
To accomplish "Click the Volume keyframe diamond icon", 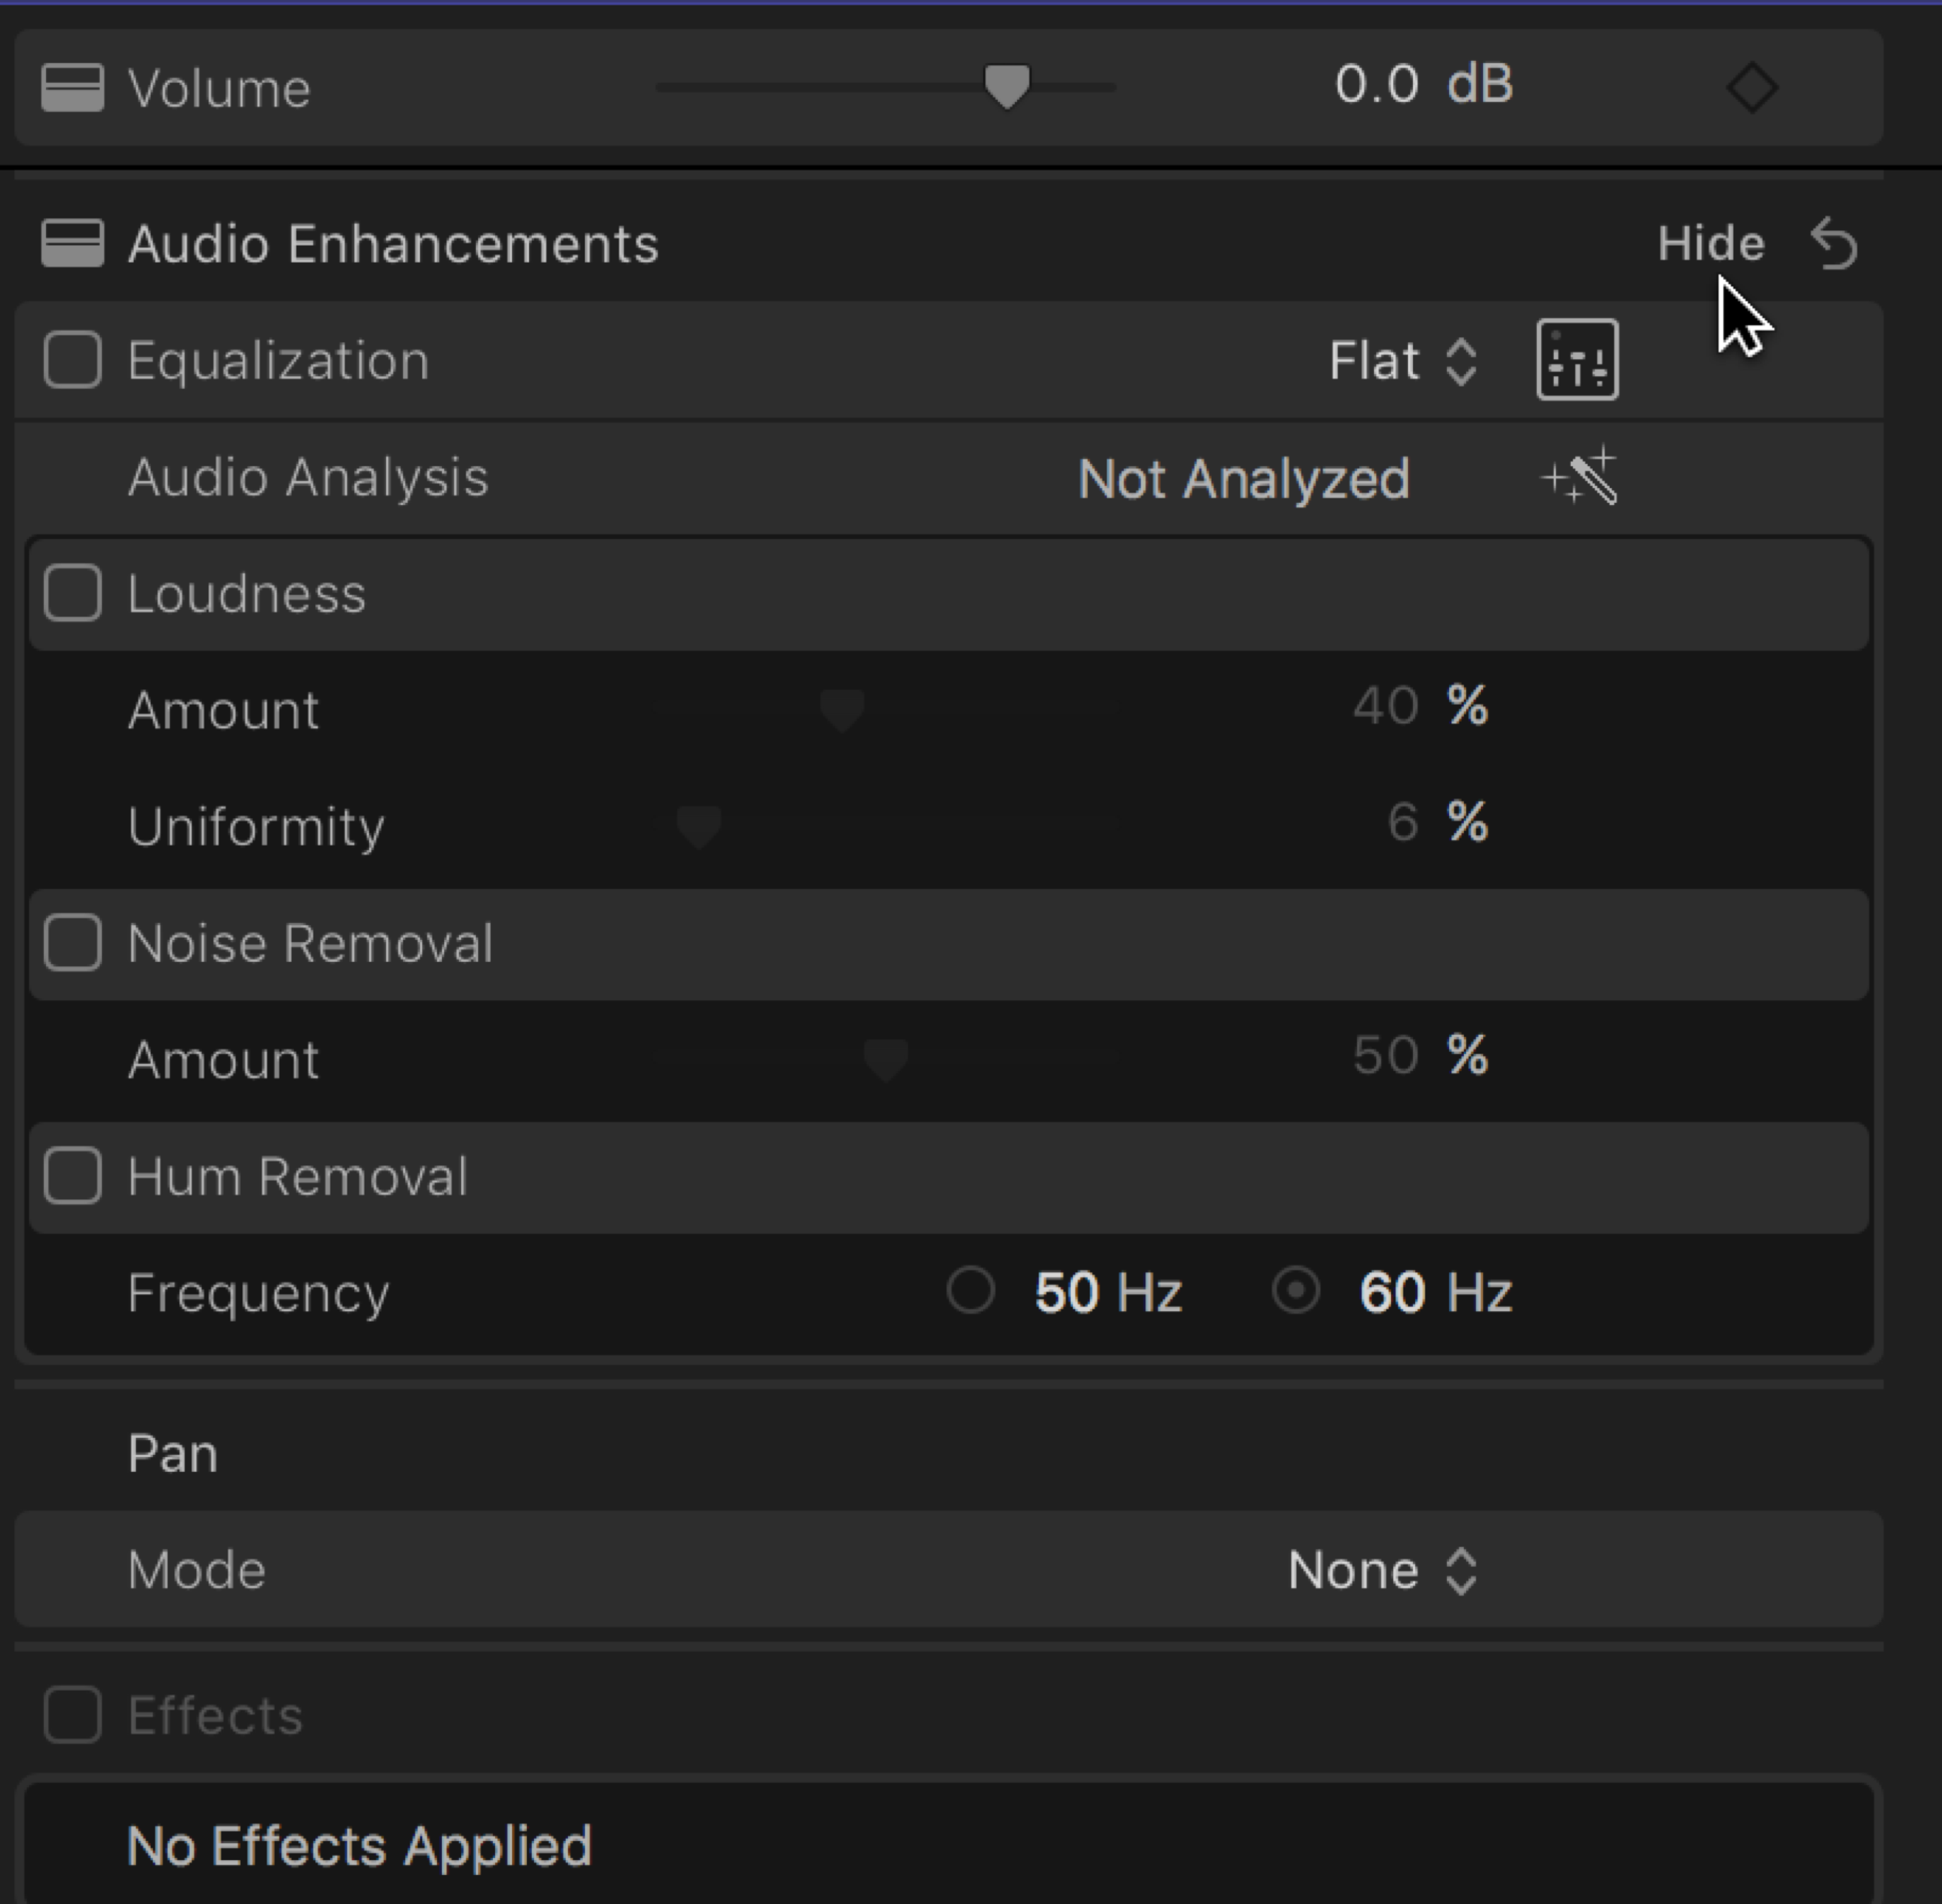I will click(x=1751, y=88).
